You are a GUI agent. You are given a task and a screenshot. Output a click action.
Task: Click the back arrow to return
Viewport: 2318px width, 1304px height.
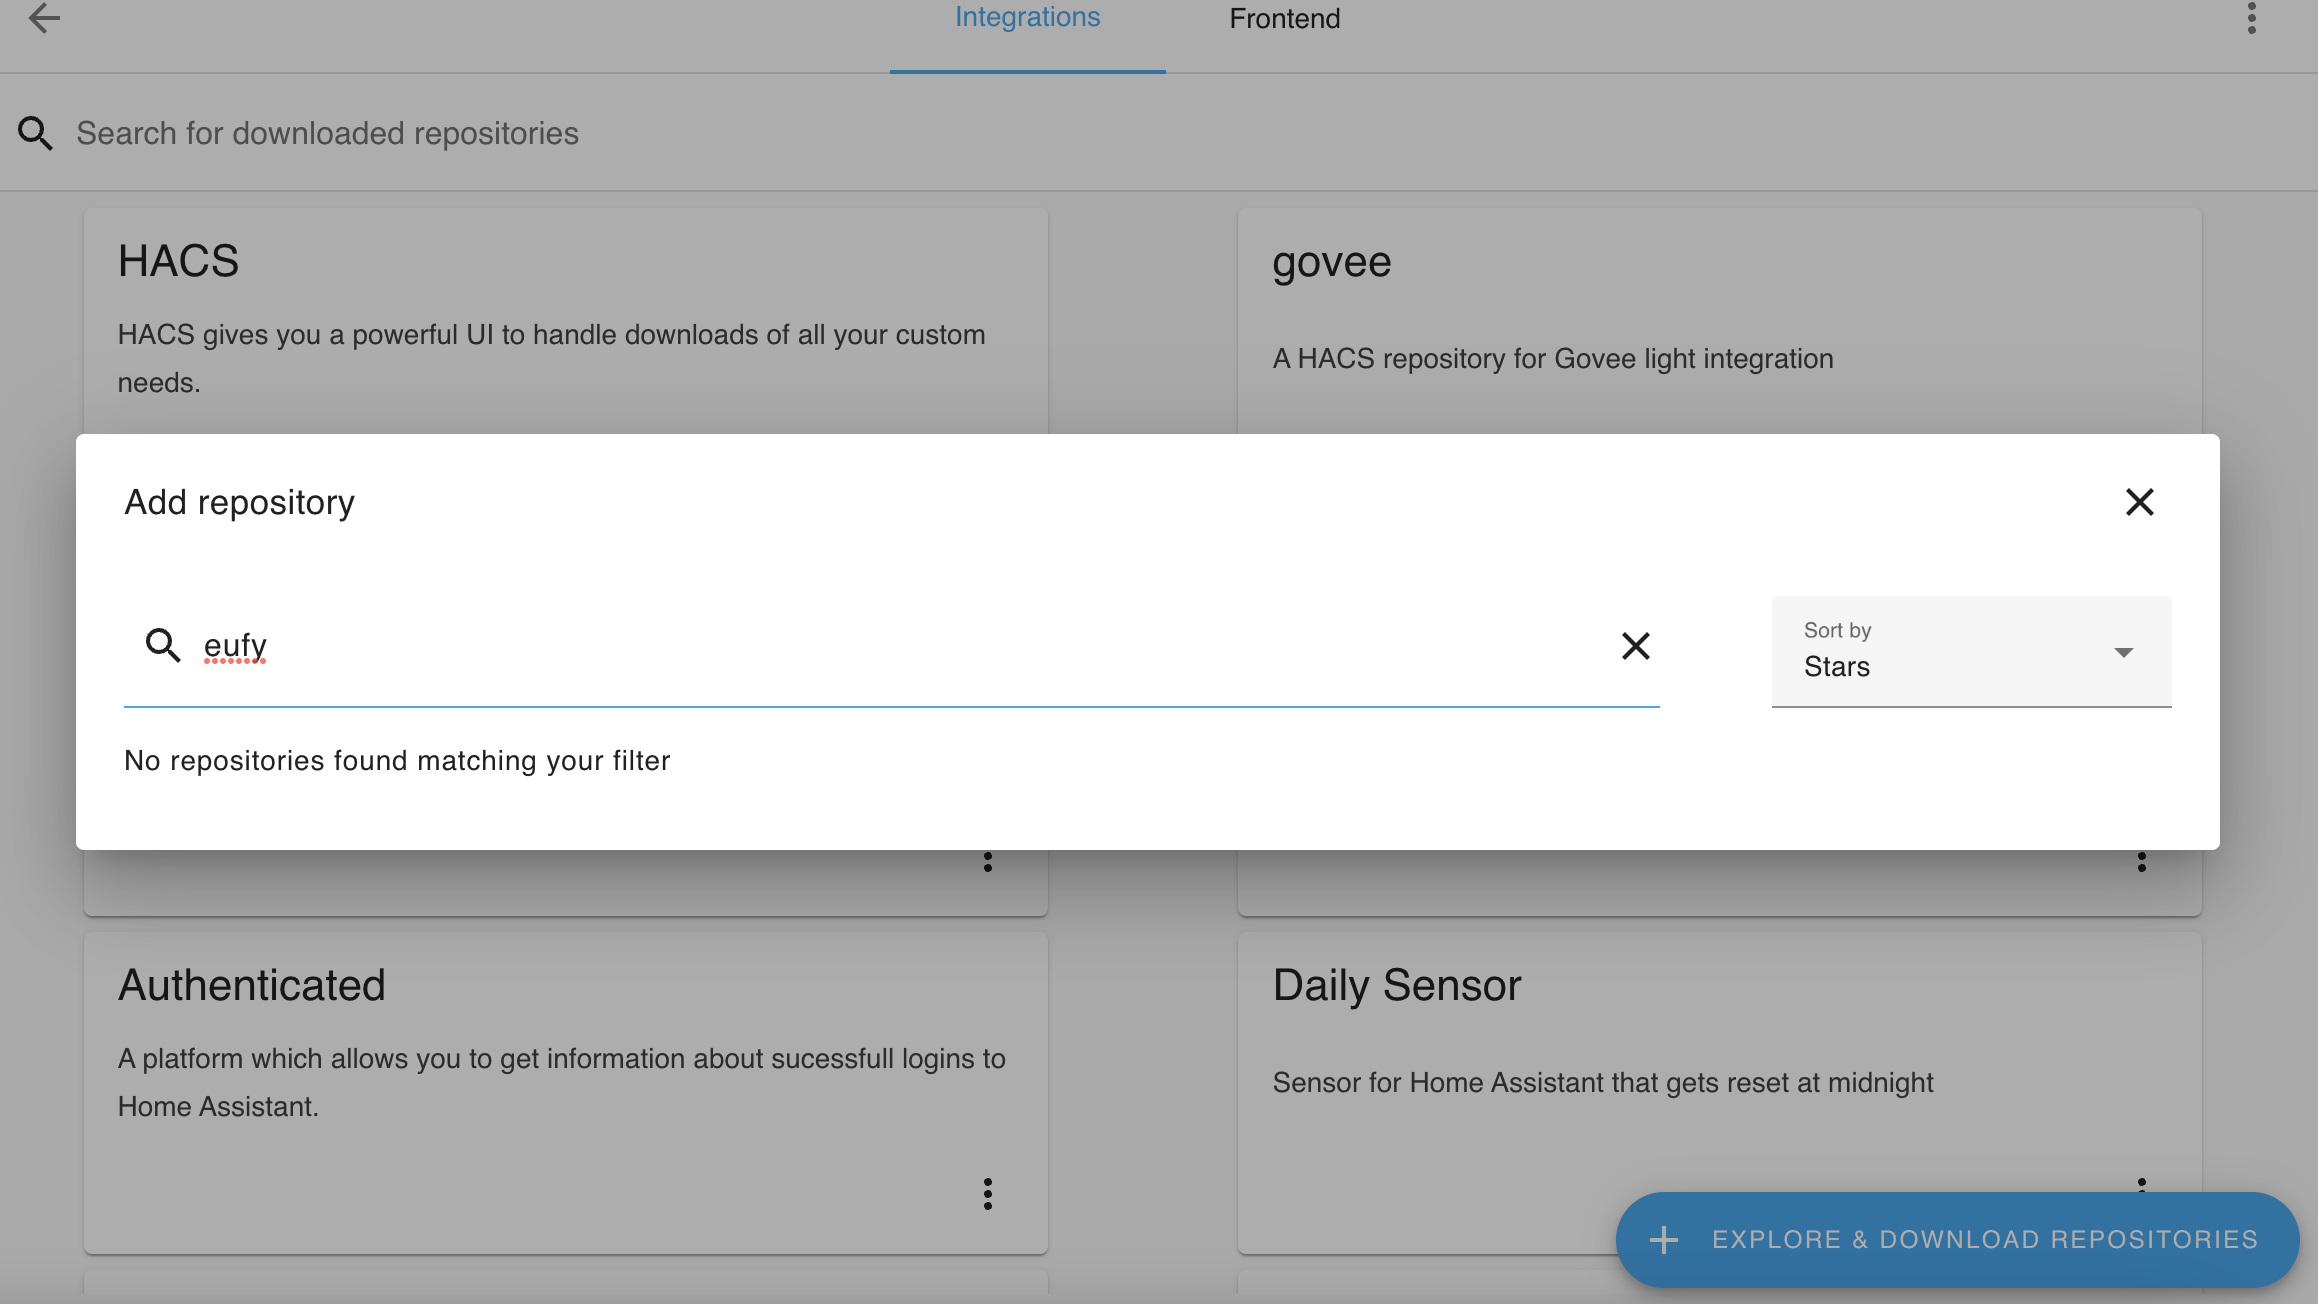(44, 18)
